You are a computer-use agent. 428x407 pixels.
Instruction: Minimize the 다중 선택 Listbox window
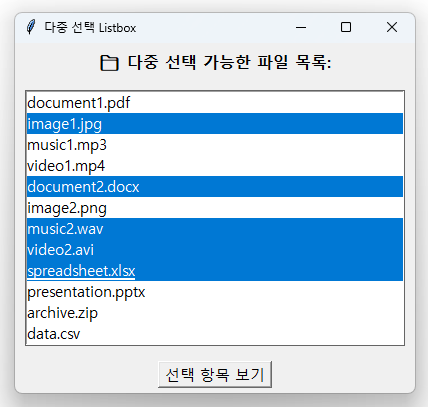click(x=301, y=27)
